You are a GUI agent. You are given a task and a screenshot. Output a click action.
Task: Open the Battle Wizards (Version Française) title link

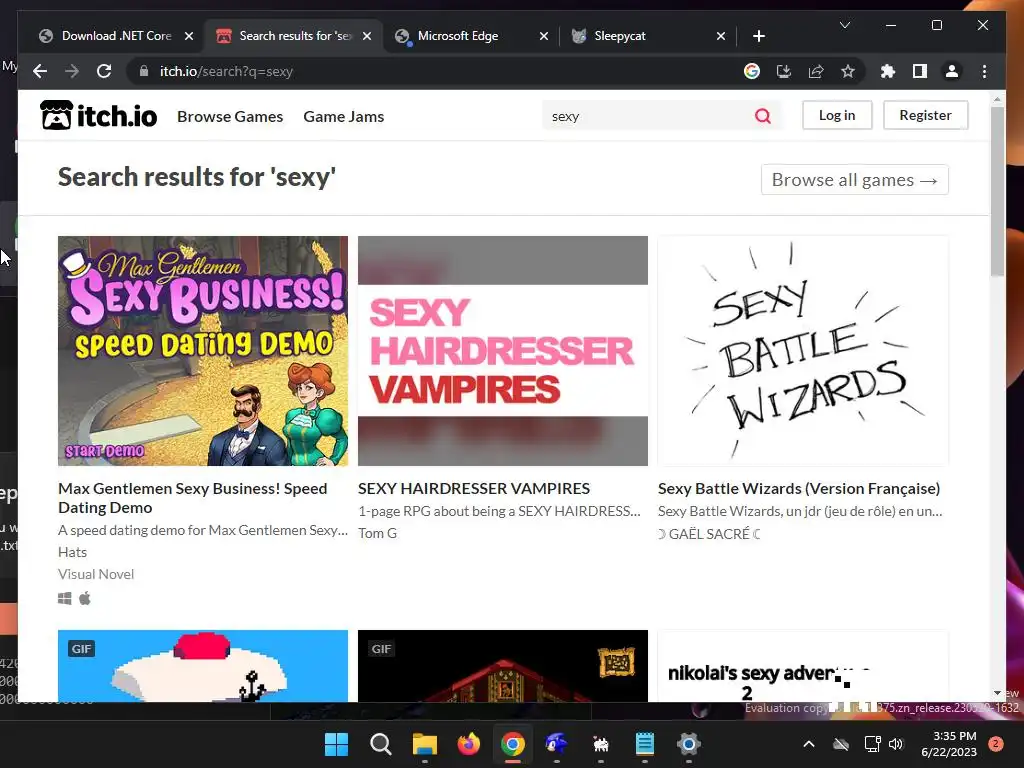pyautogui.click(x=799, y=488)
